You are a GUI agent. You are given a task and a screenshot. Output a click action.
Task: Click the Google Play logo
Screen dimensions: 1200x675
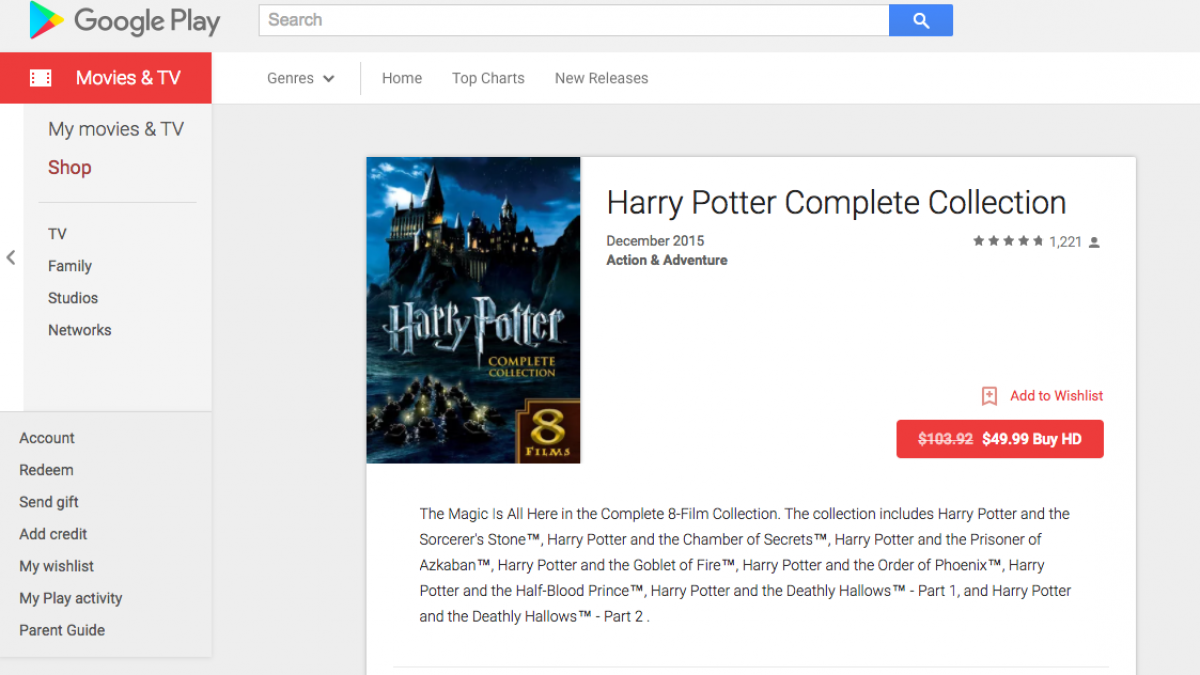tap(125, 21)
